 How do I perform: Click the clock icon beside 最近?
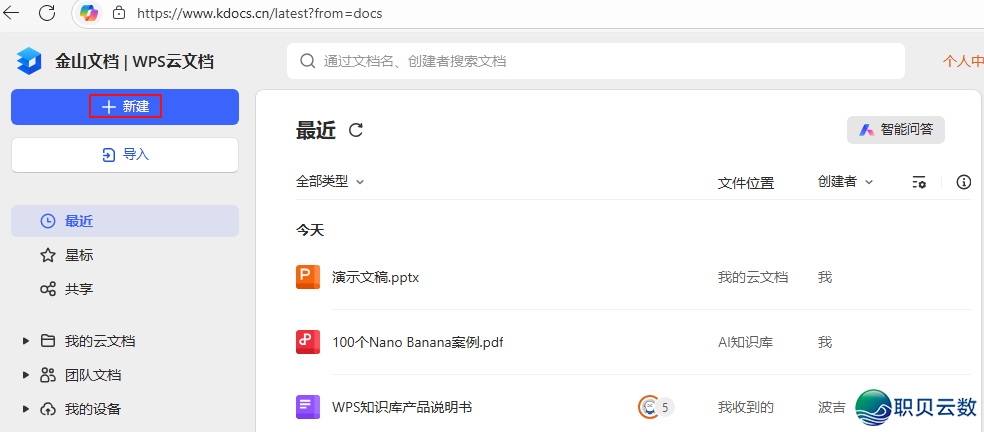48,221
